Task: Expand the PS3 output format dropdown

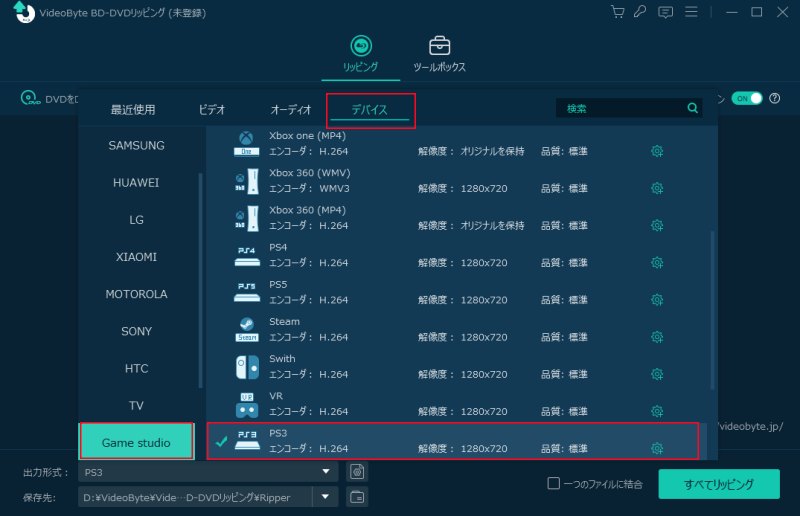Action: [326, 472]
